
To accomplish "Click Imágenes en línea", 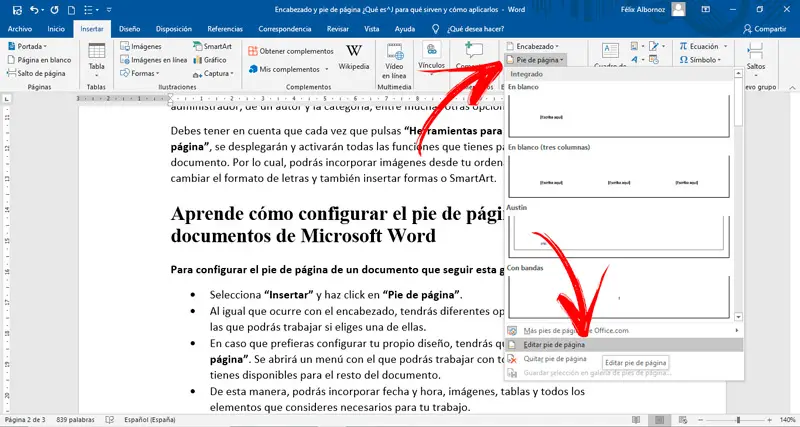I will (154, 60).
